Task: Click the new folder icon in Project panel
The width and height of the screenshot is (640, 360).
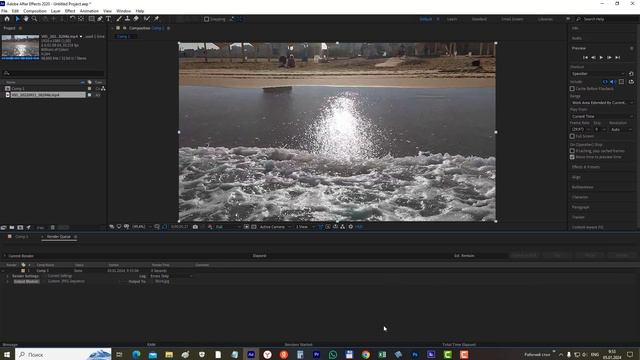Action: (x=12, y=227)
